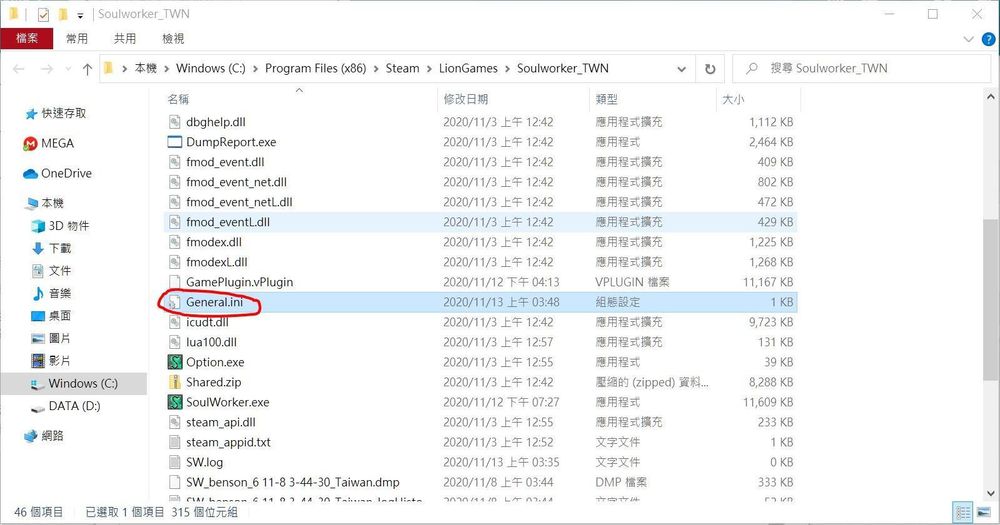Open 網路 in navigation pane
Image resolution: width=1000 pixels, height=525 pixels.
[x=52, y=436]
